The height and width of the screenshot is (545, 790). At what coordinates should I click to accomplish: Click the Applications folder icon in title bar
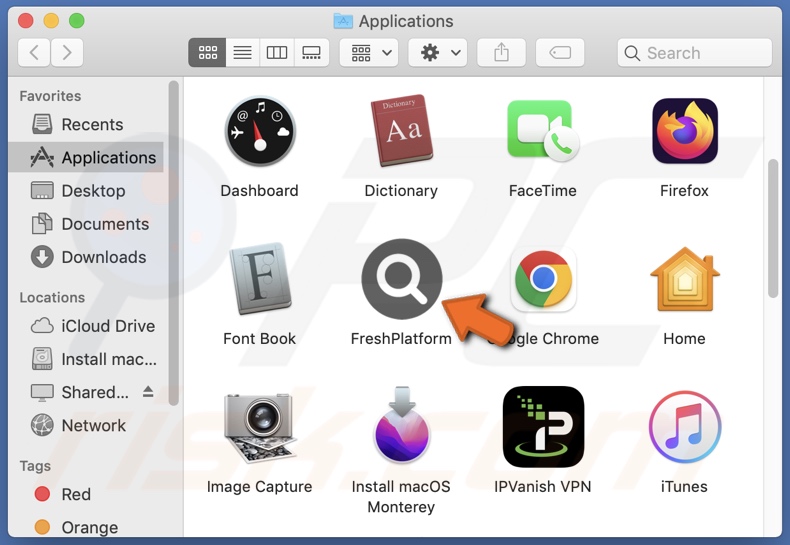pos(343,21)
